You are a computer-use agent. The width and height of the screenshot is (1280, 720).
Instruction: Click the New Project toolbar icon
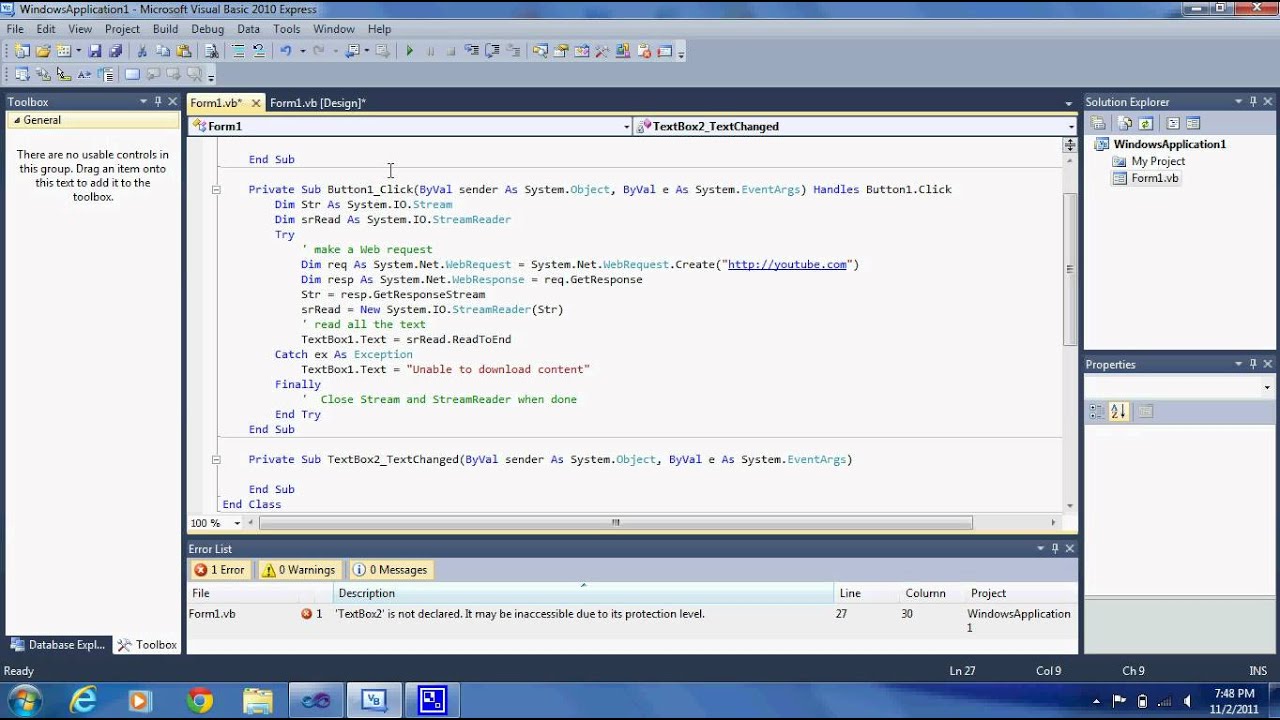coord(22,51)
